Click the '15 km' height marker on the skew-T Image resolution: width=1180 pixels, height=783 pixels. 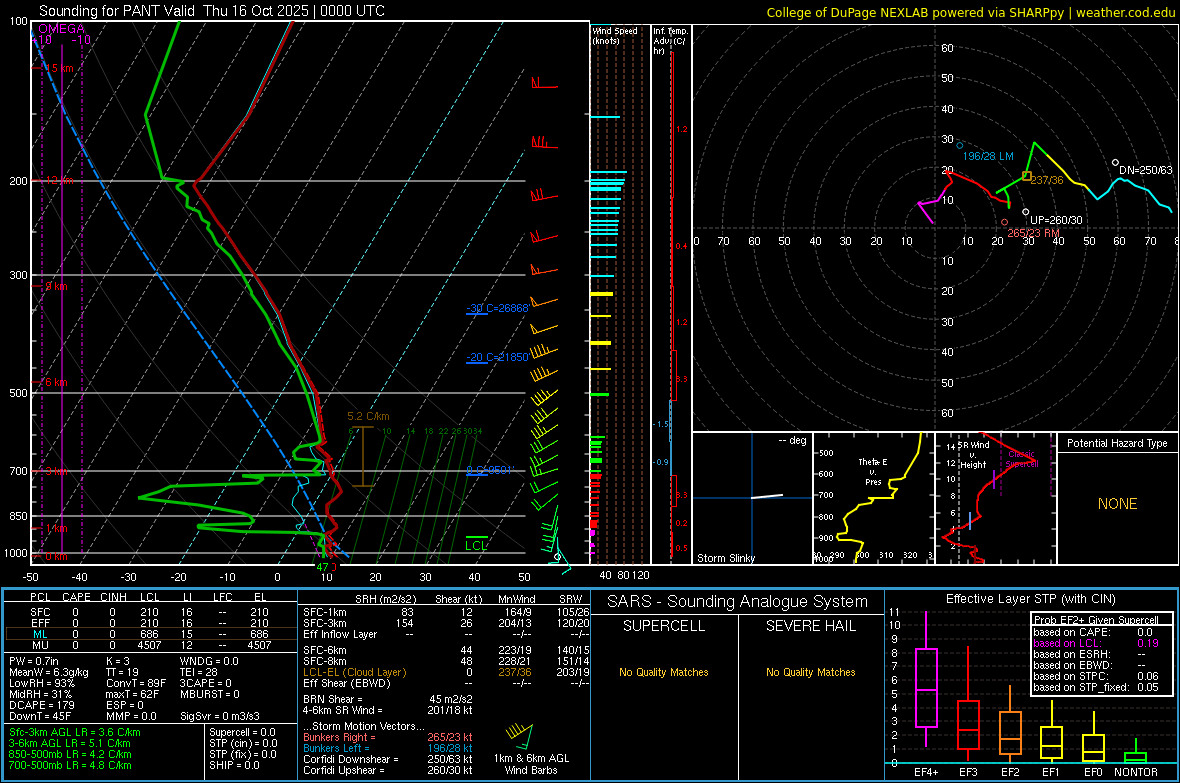click(x=59, y=68)
